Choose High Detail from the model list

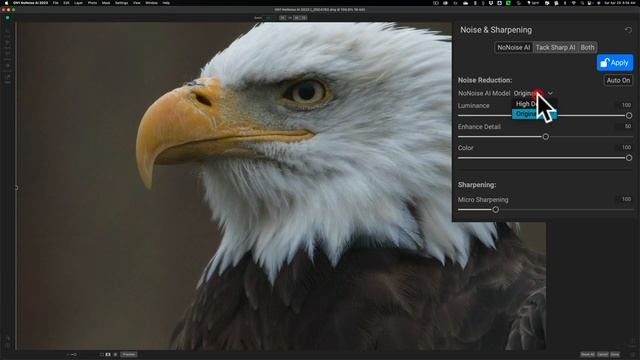[x=534, y=104]
